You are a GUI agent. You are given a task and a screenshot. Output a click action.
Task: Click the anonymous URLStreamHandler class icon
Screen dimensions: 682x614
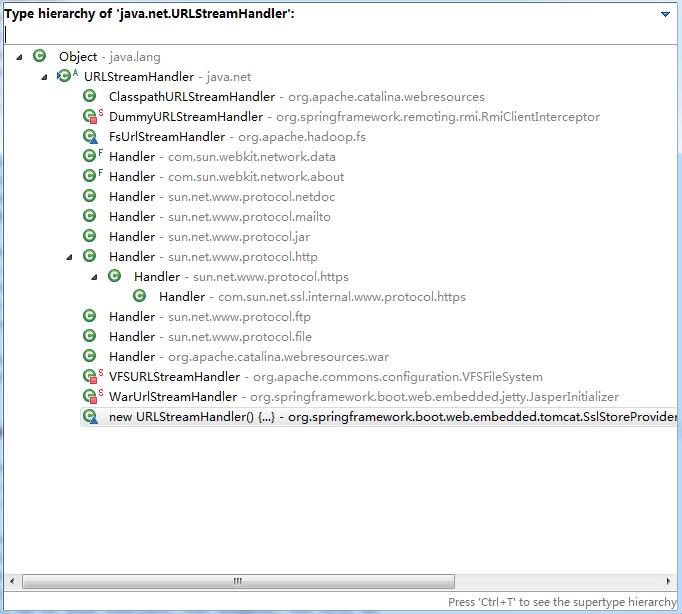90,417
